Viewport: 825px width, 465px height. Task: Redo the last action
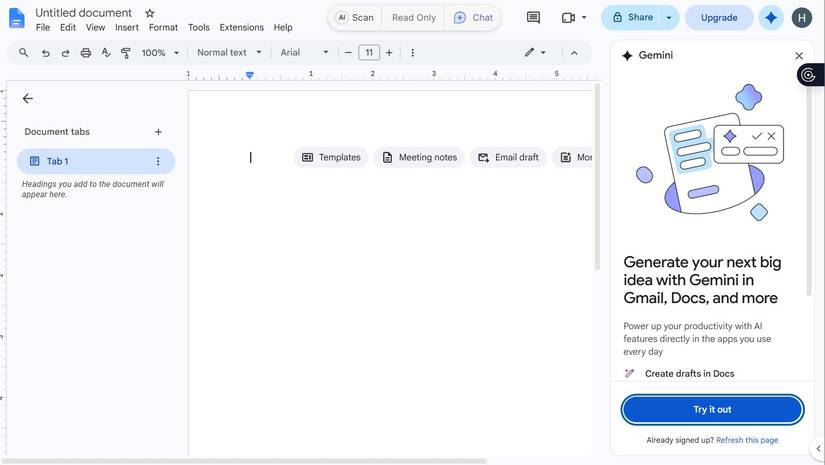[x=65, y=53]
